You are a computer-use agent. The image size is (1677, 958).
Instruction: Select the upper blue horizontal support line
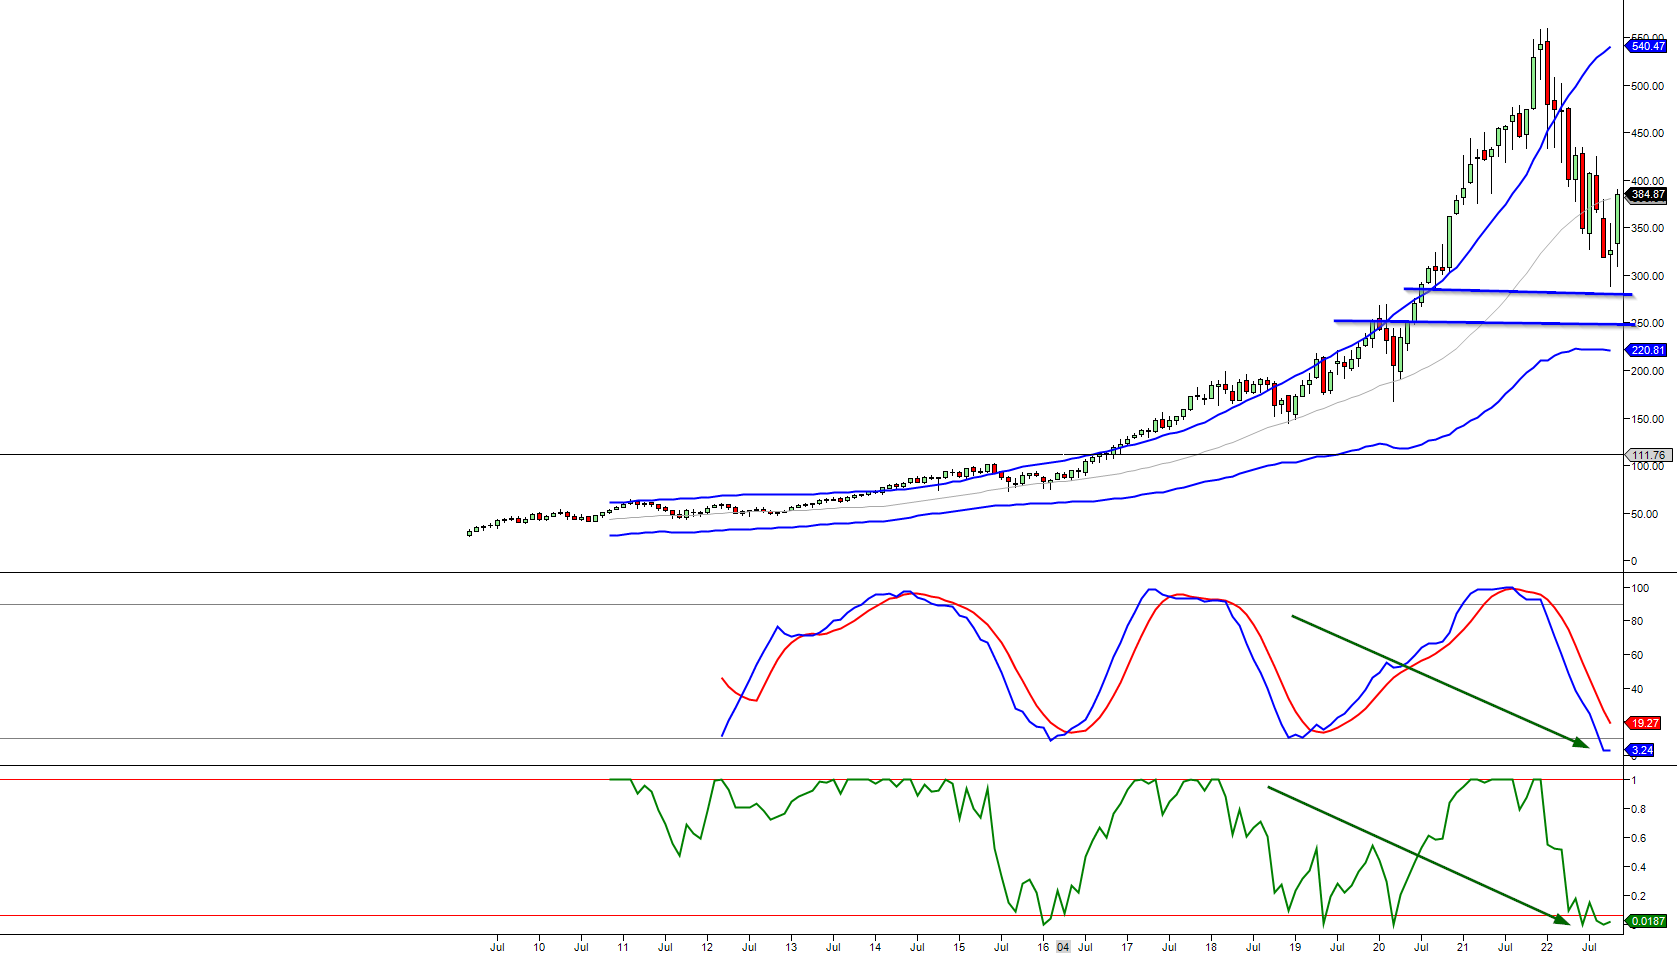[x=1518, y=292]
